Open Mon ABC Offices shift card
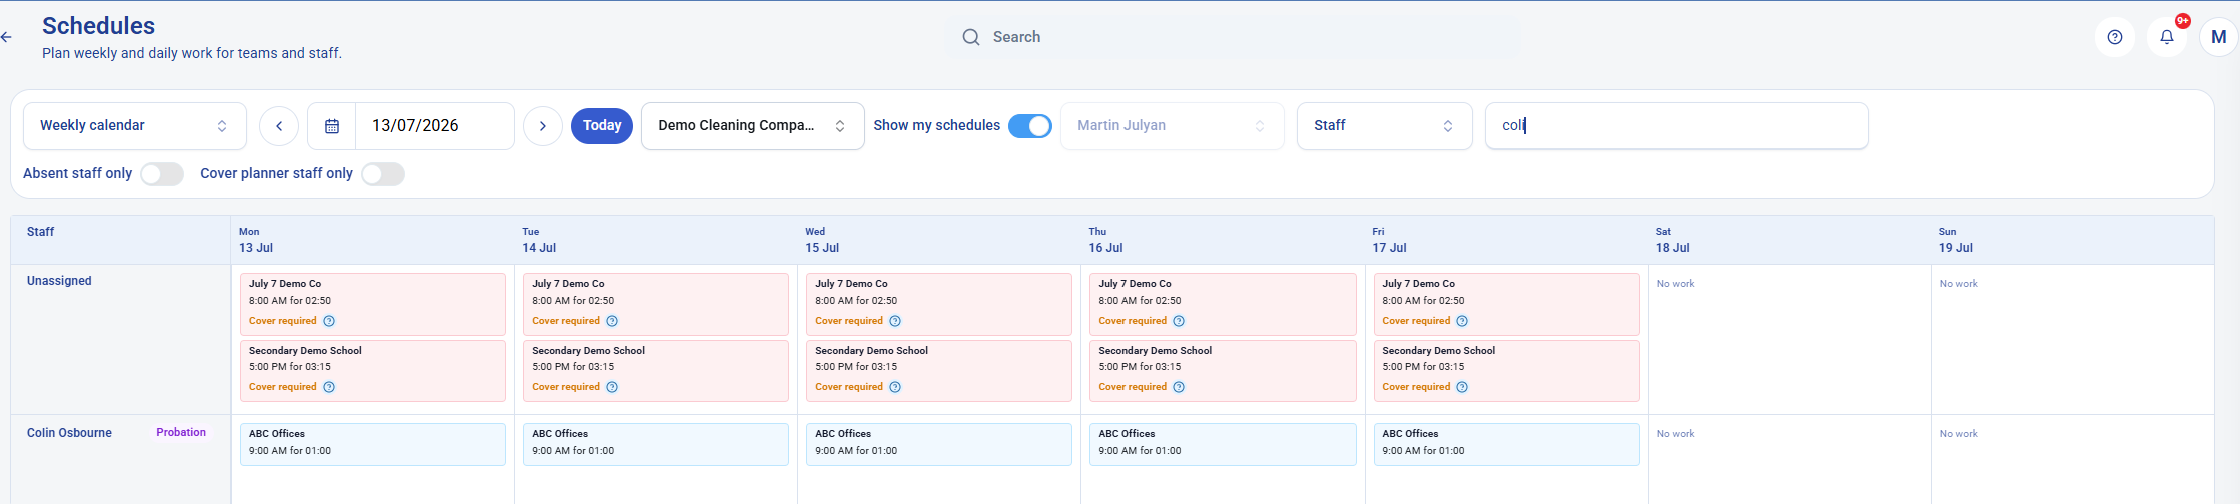 pyautogui.click(x=373, y=444)
